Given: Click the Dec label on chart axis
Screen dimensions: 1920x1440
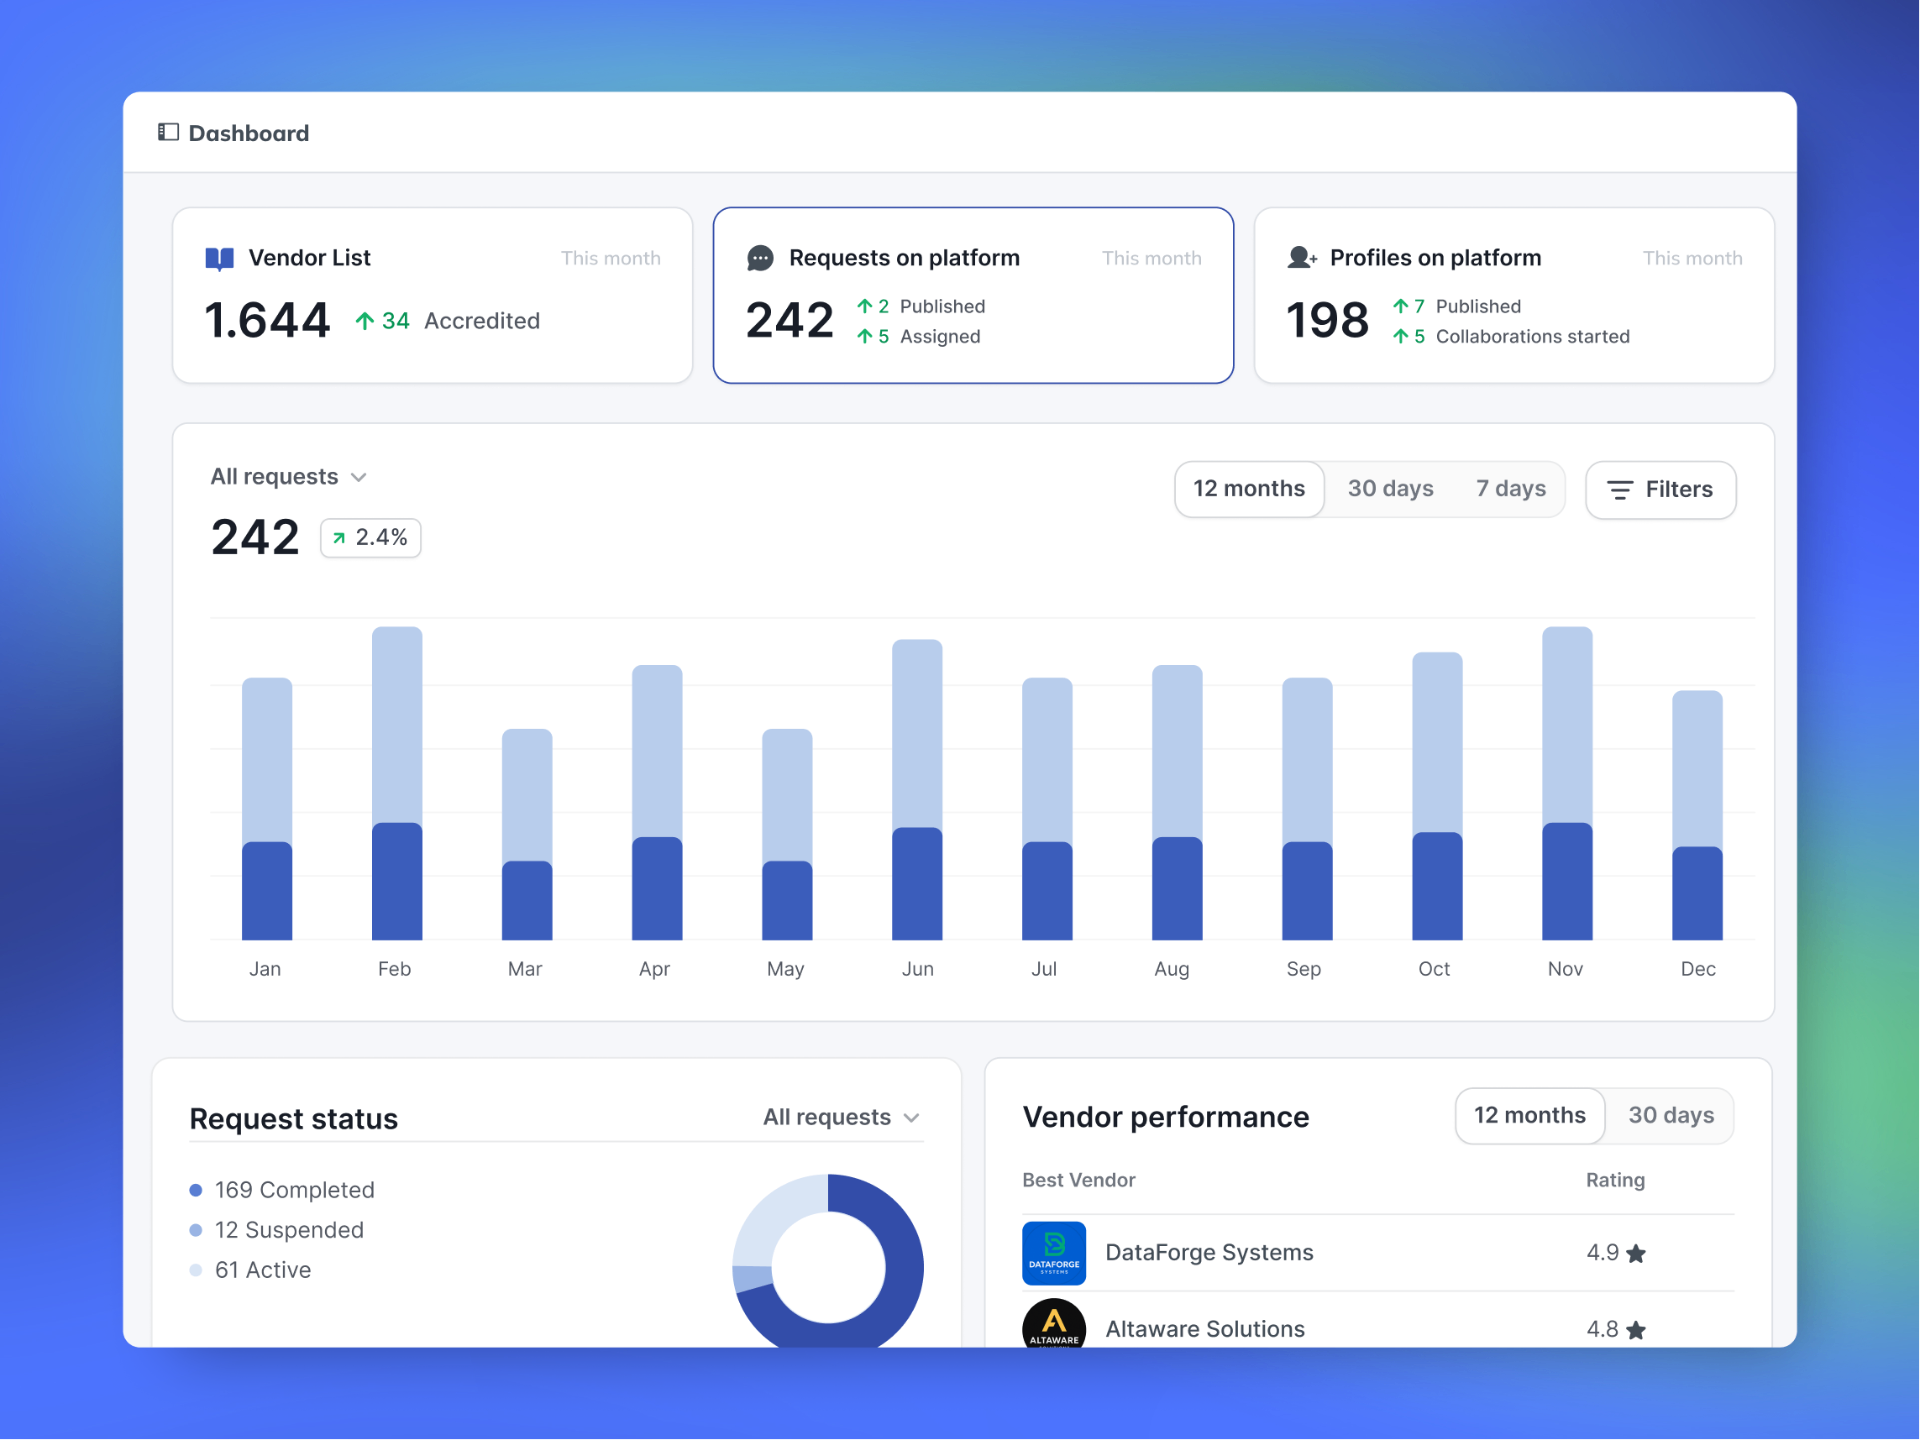Looking at the screenshot, I should click(x=1698, y=969).
